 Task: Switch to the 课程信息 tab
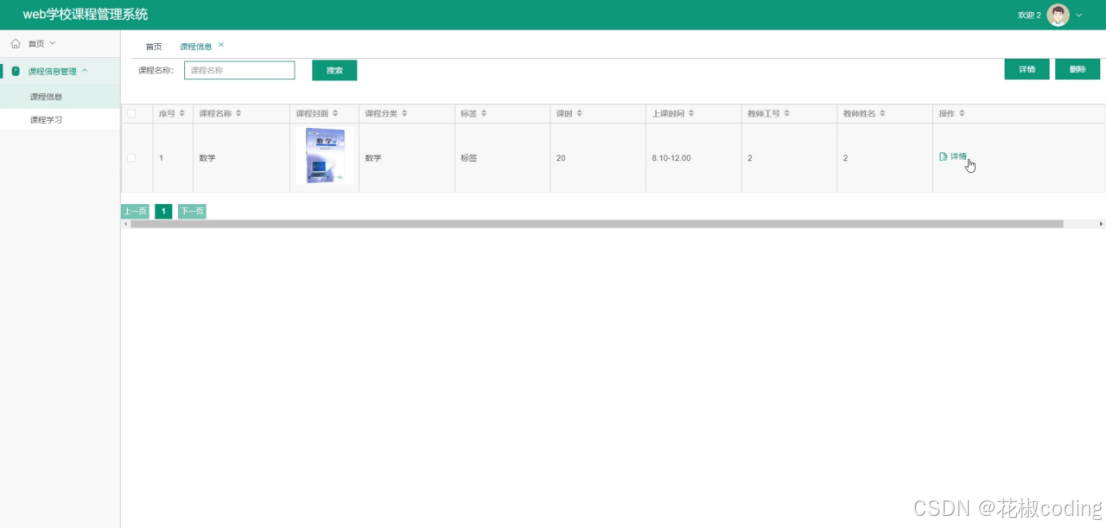195,47
